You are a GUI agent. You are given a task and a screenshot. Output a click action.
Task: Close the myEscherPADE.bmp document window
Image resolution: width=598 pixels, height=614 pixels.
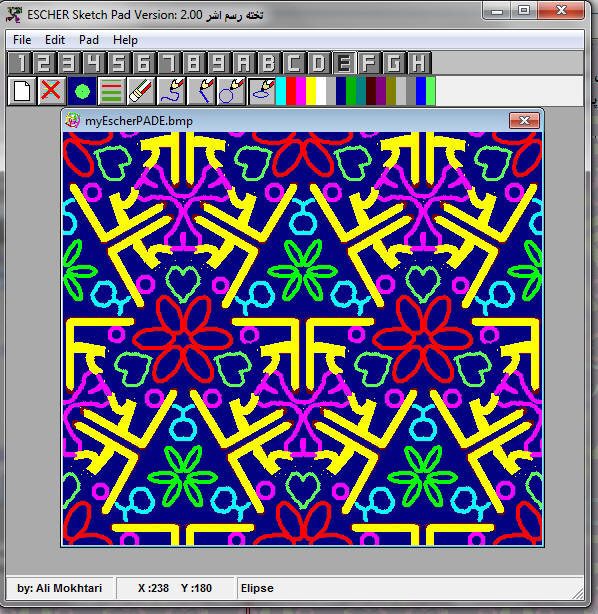[x=524, y=121]
